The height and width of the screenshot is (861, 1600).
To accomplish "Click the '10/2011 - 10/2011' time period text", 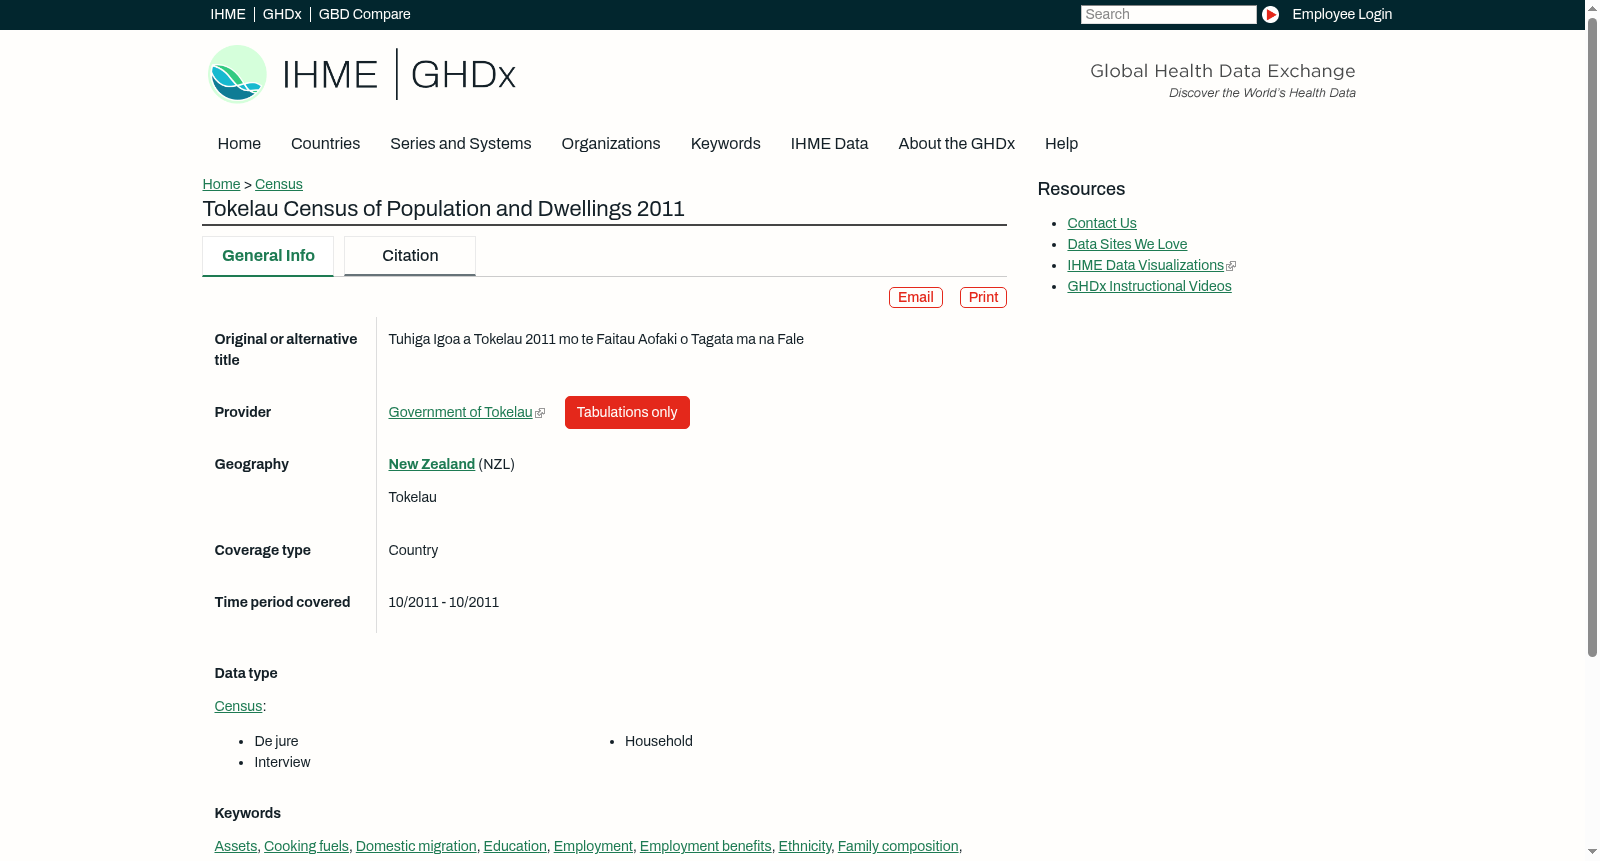I will click(x=443, y=602).
